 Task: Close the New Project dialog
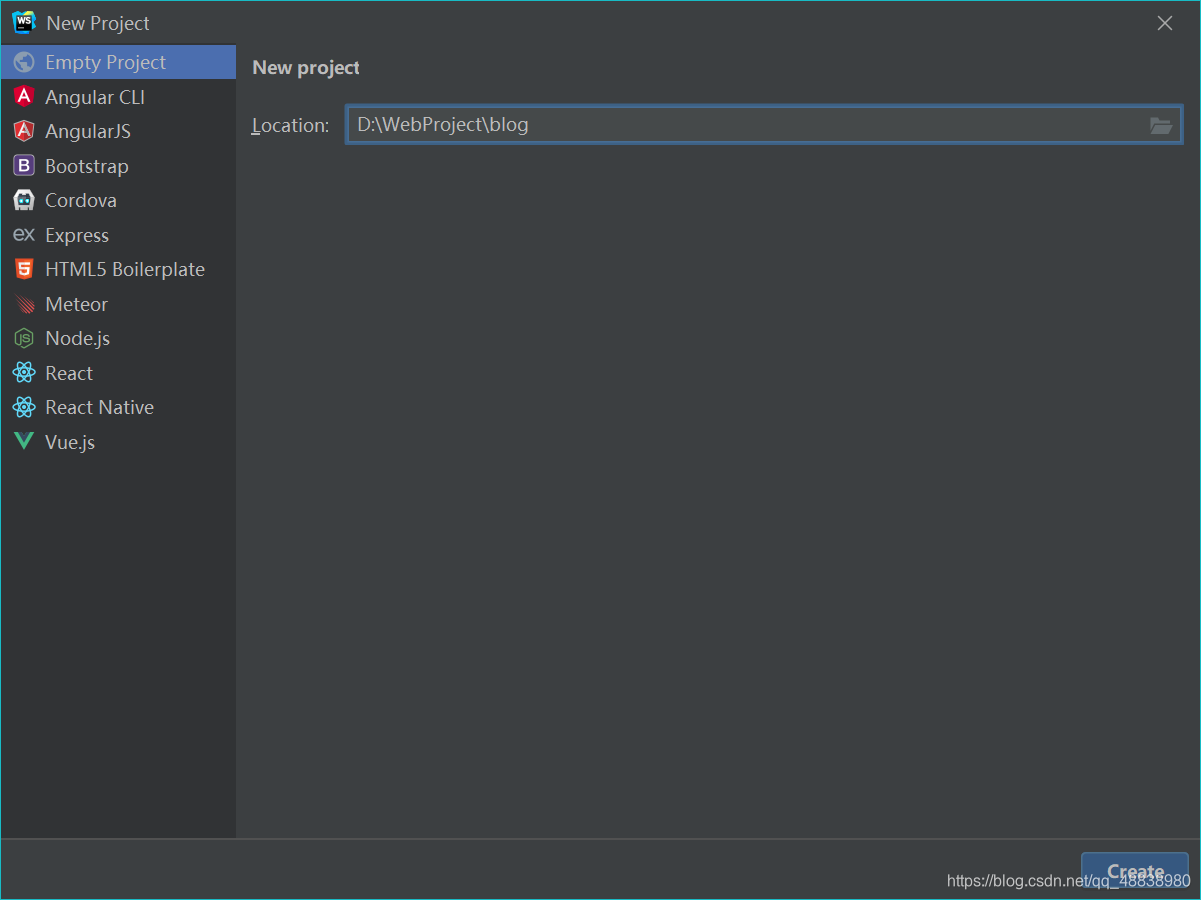pyautogui.click(x=1165, y=23)
